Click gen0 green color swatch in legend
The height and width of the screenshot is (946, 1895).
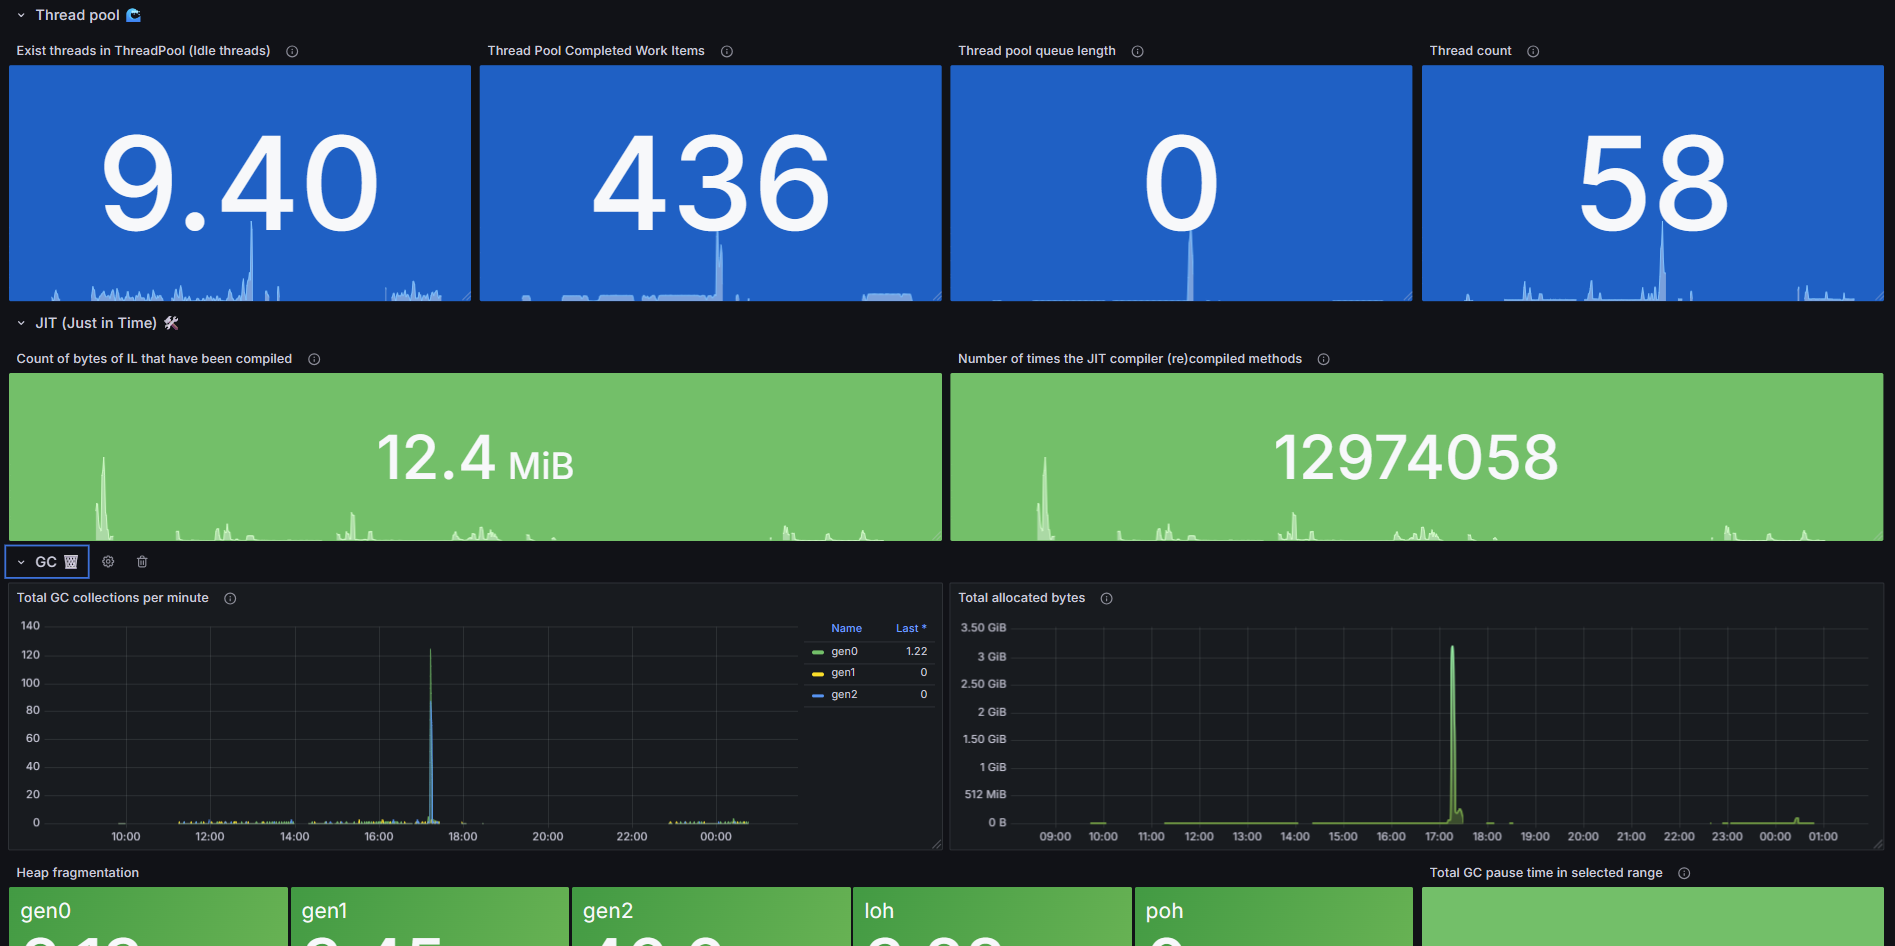point(818,652)
